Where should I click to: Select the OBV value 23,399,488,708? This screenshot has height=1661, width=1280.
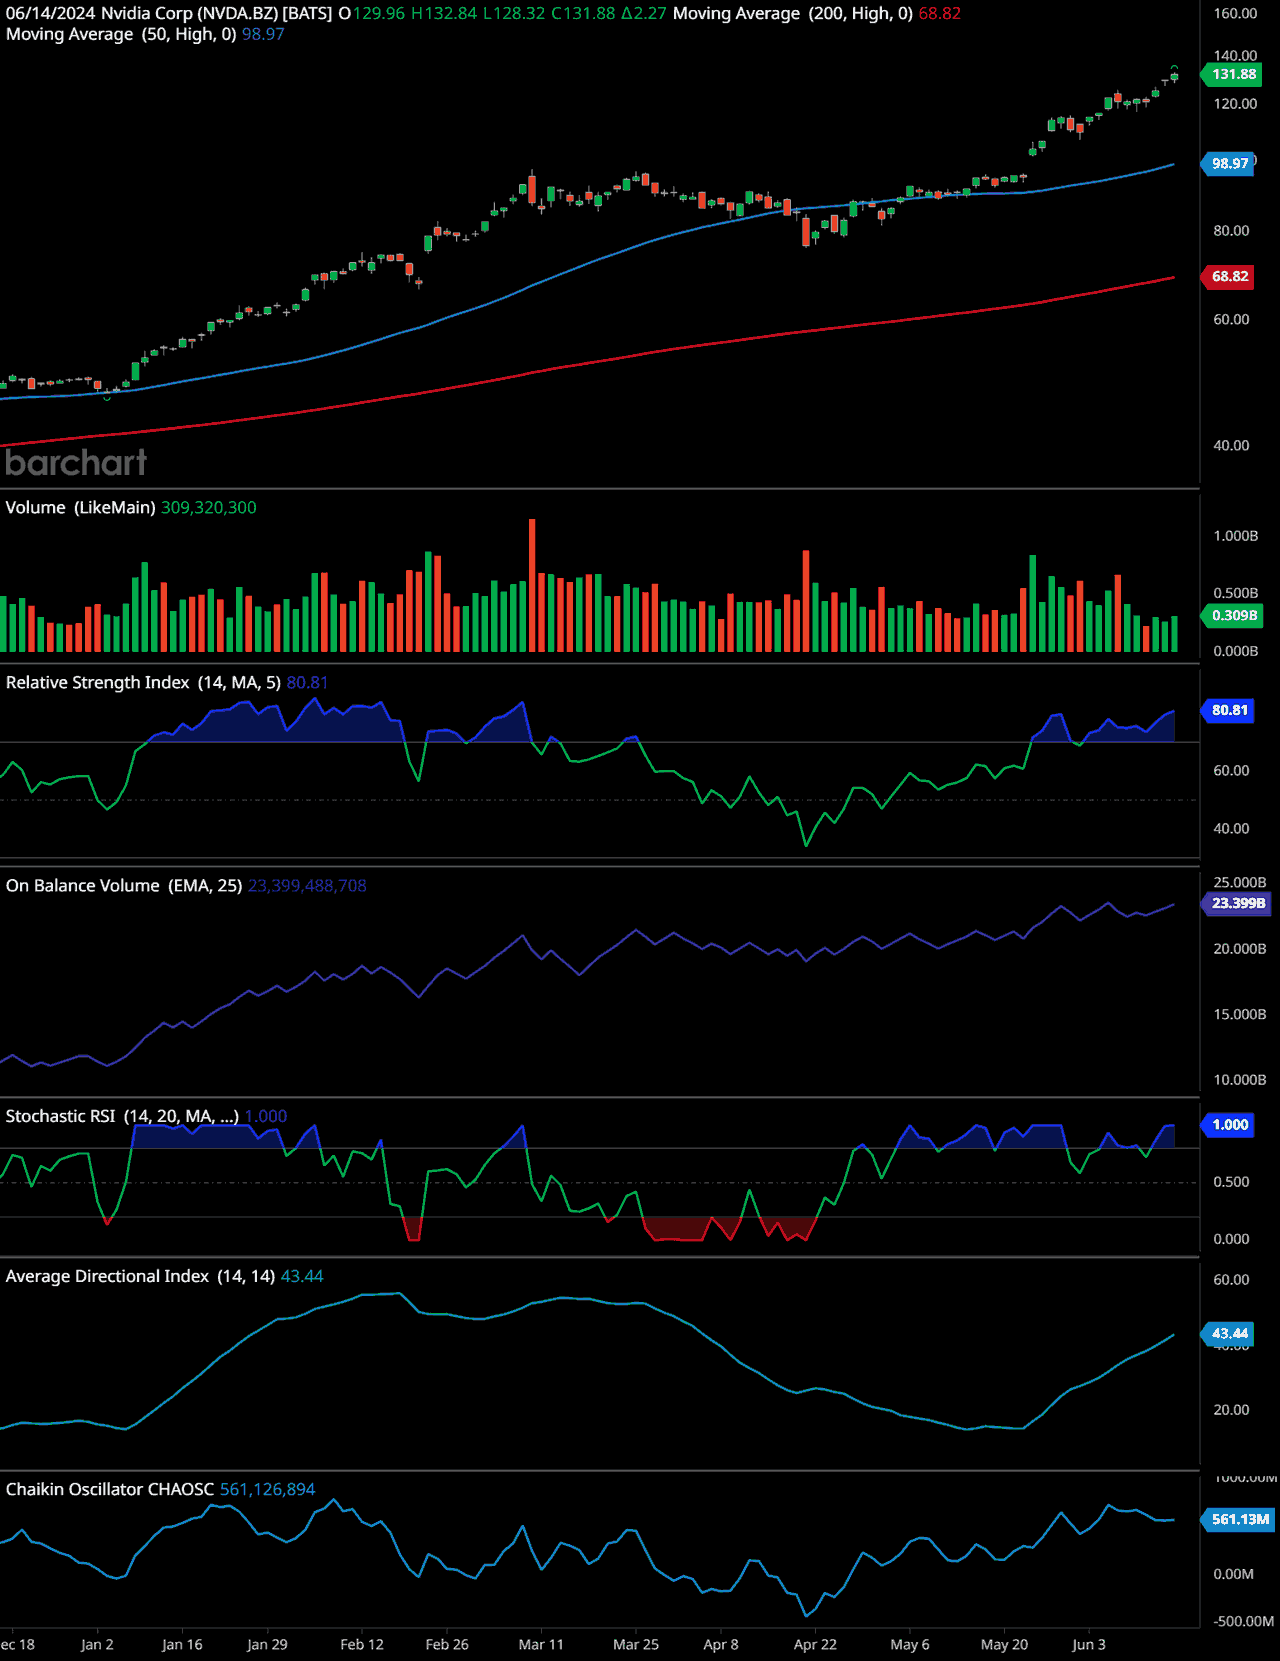pos(307,886)
